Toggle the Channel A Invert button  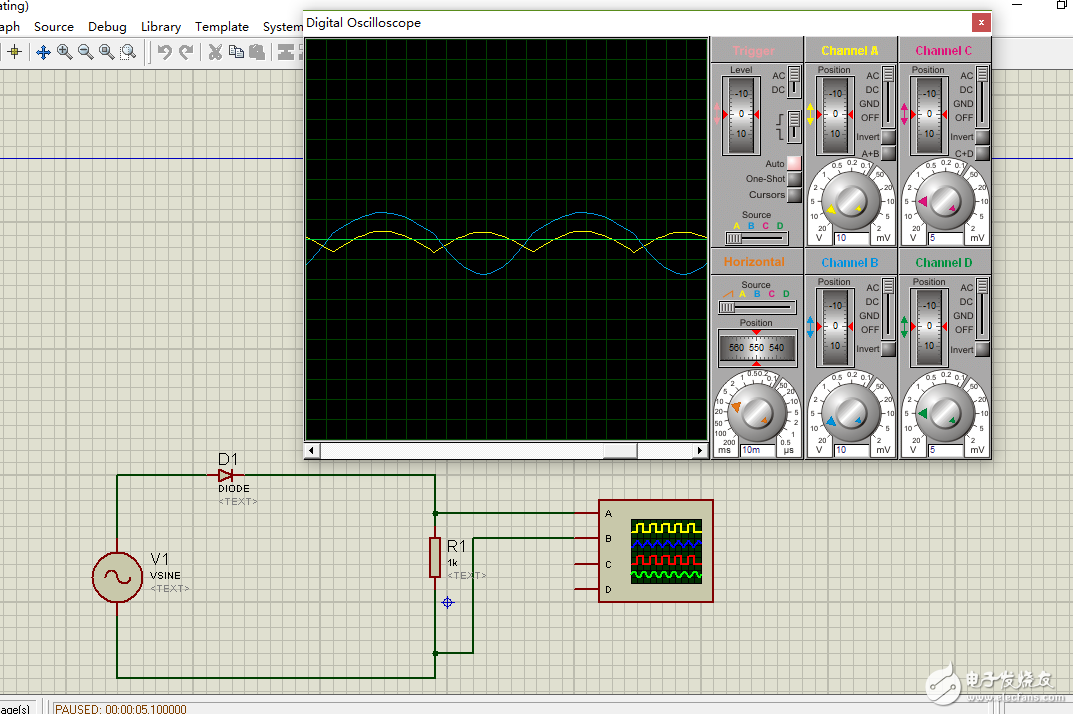coord(888,137)
